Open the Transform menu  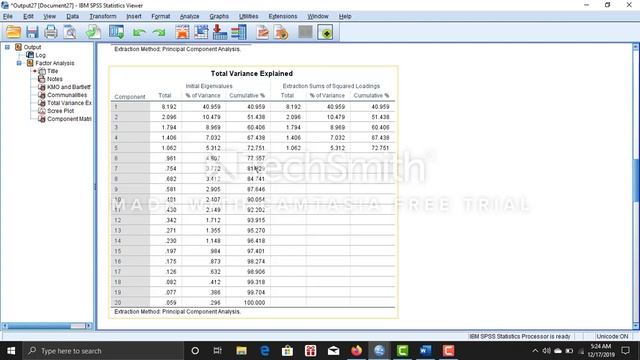click(103, 16)
